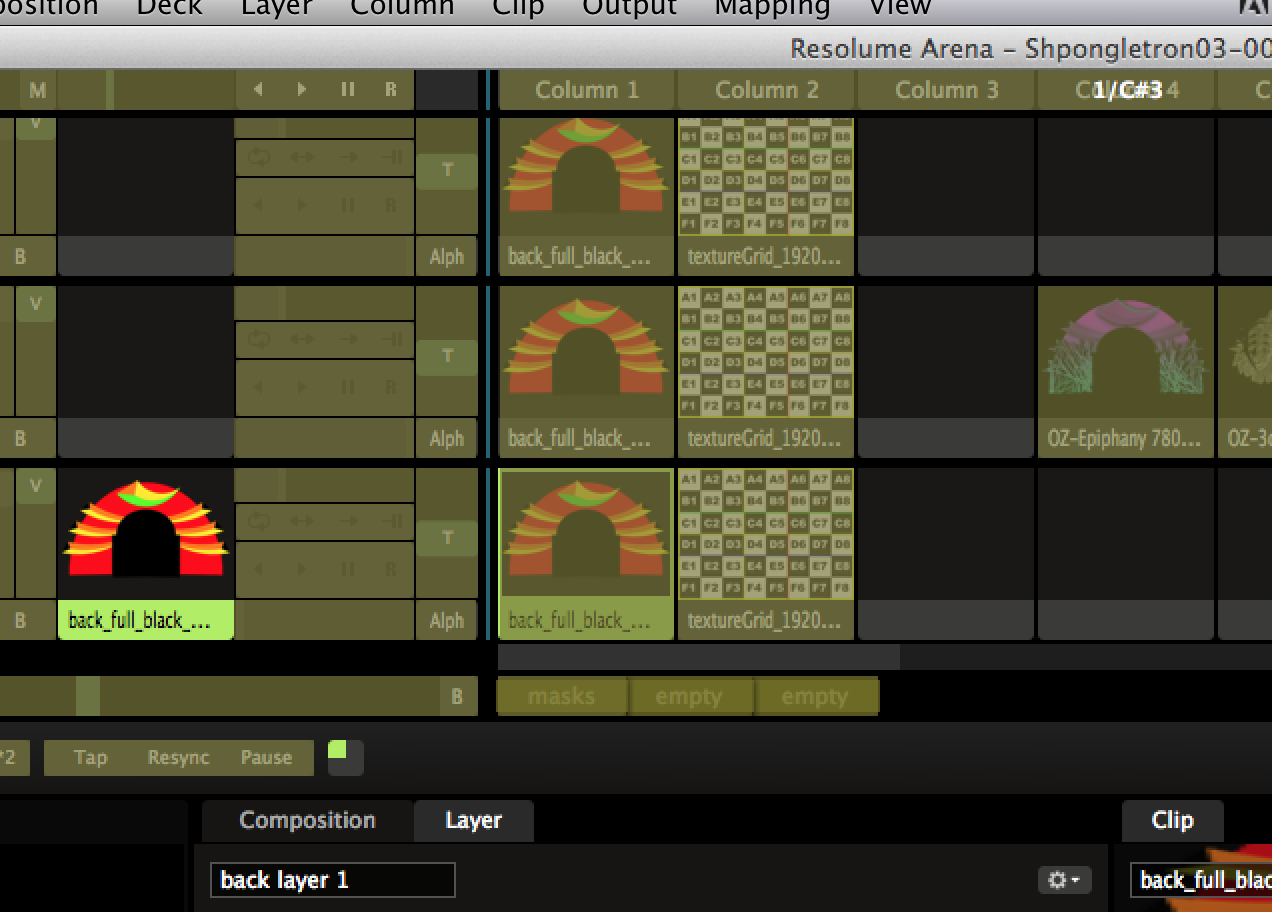The image size is (1272, 912).
Task: Click the composition play forward arrow in header row
Action: coord(302,90)
